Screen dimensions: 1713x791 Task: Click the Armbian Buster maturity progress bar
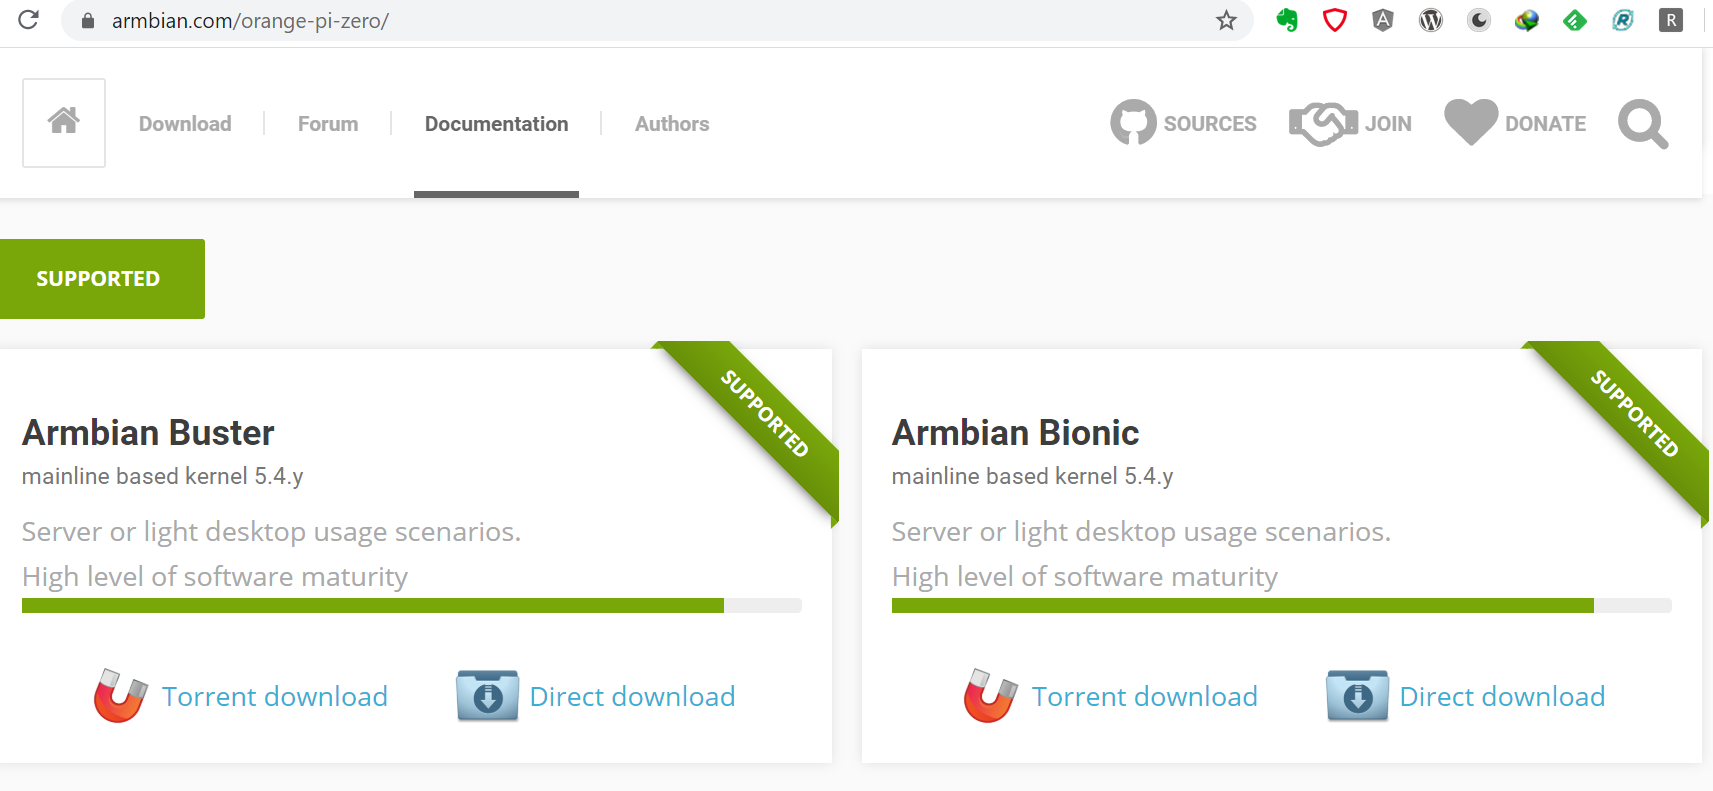point(411,606)
